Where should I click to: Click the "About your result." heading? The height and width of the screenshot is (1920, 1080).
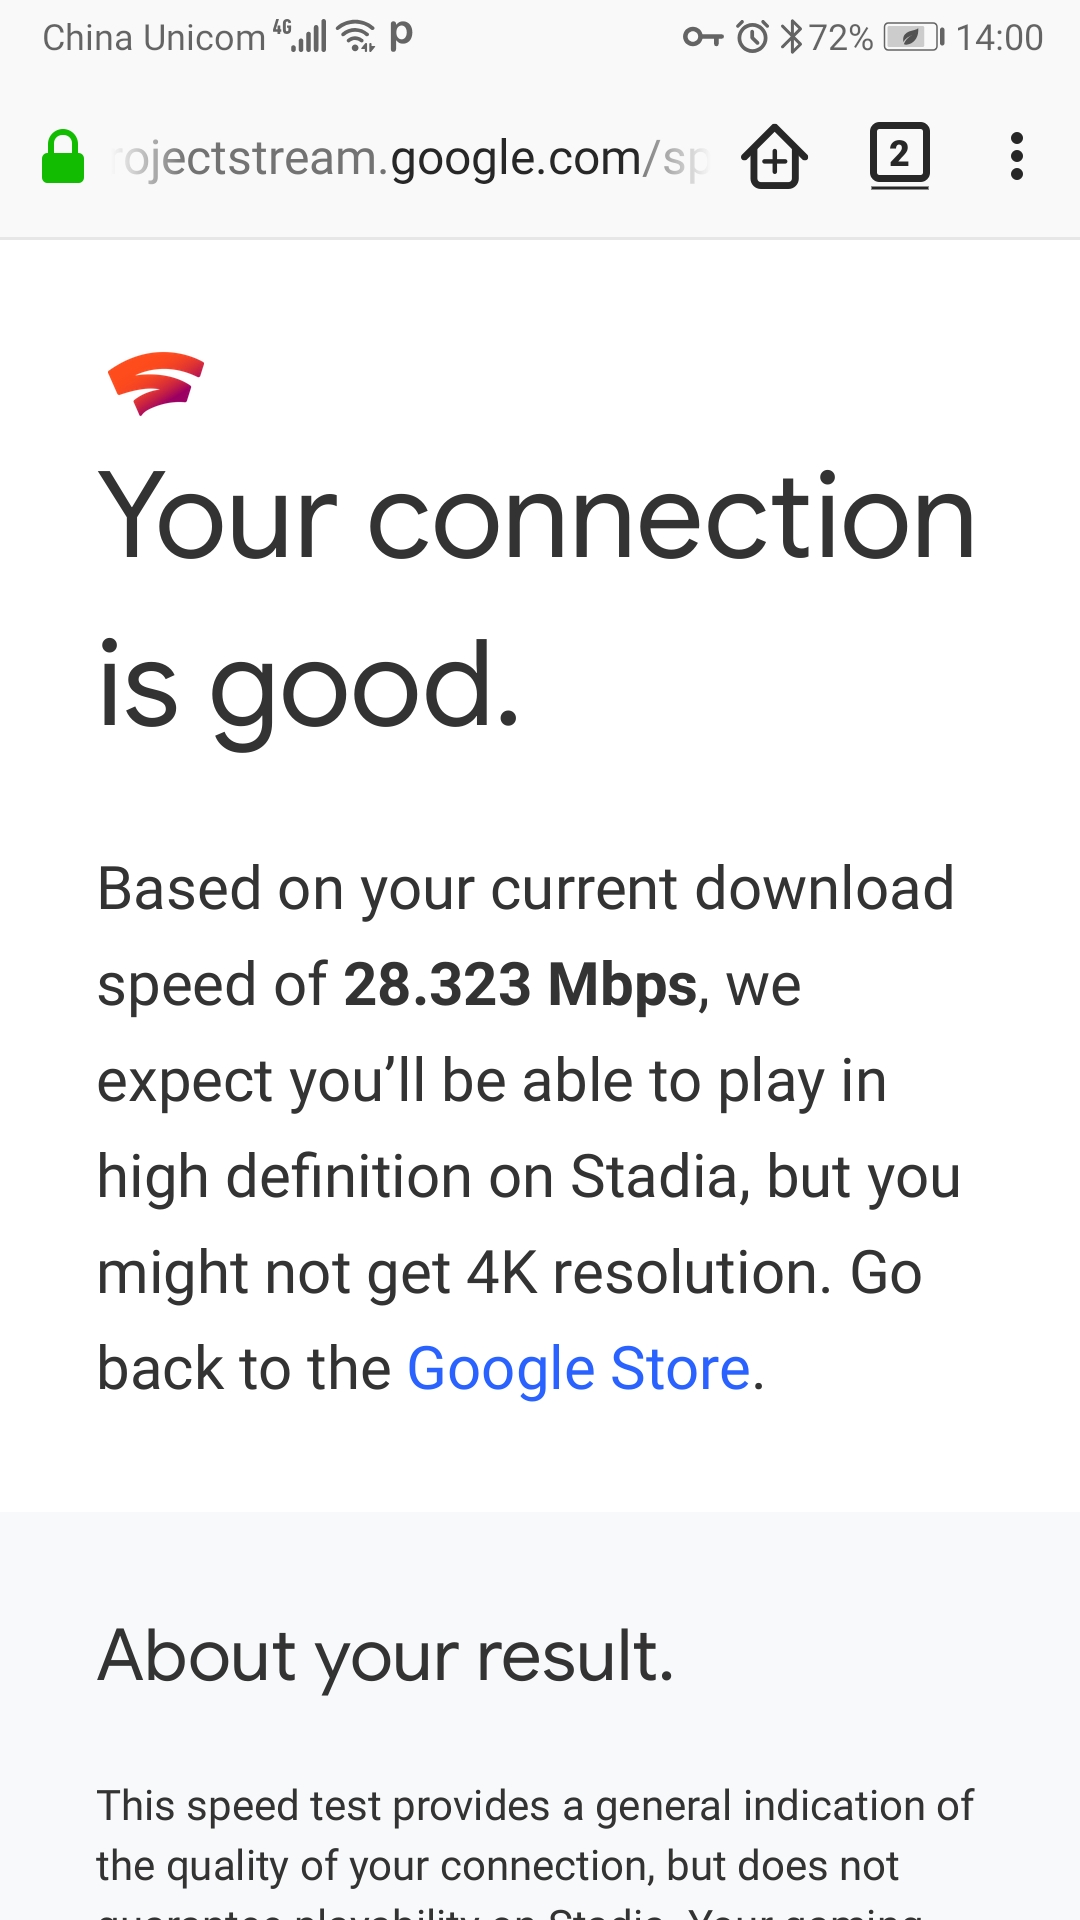pyautogui.click(x=386, y=1656)
